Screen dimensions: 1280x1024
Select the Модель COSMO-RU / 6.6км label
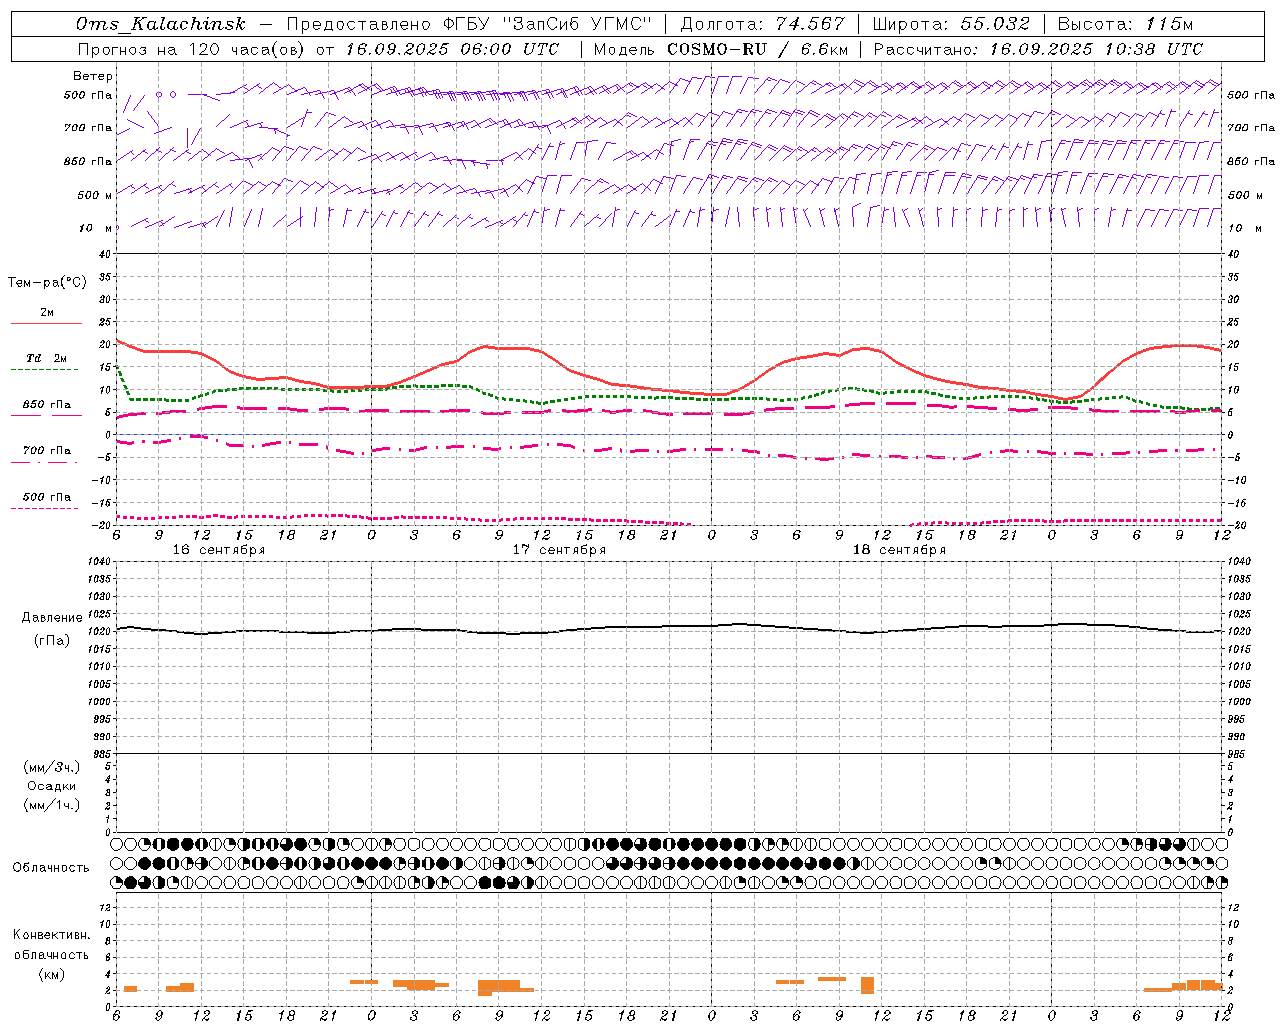(x=721, y=48)
